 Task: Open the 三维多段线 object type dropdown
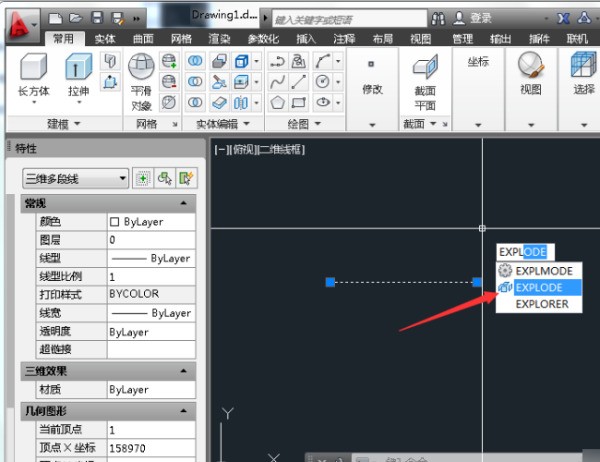click(76, 178)
